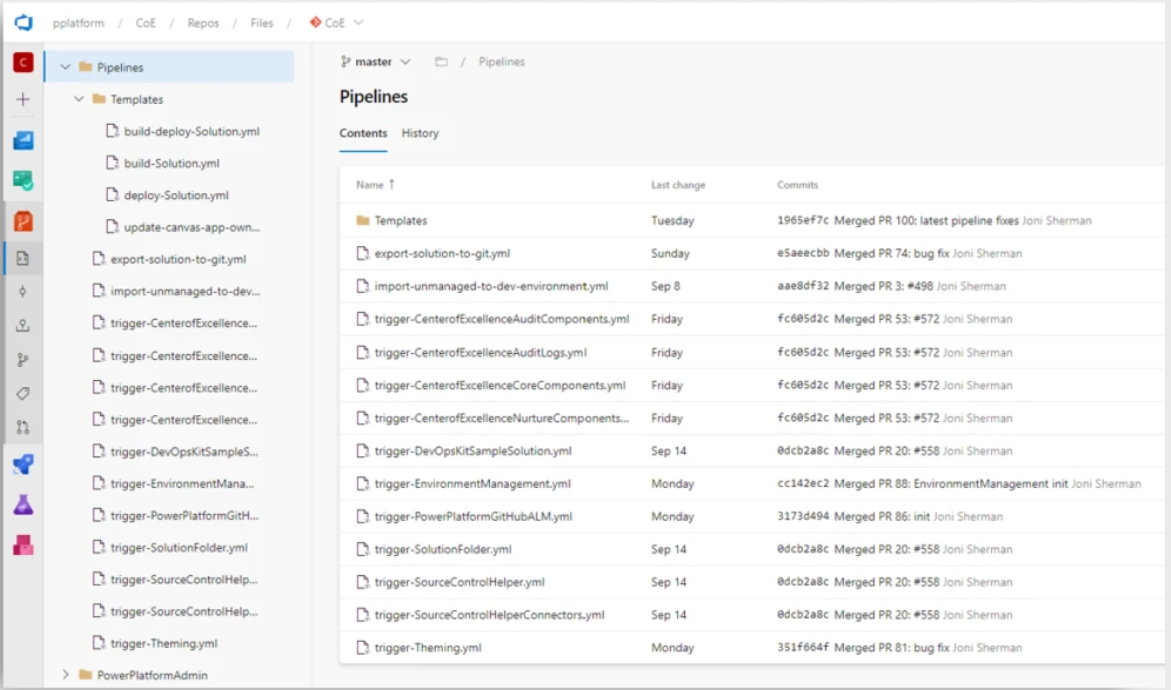Collapse the Templates folder in tree
The image size is (1171, 690).
[79, 99]
